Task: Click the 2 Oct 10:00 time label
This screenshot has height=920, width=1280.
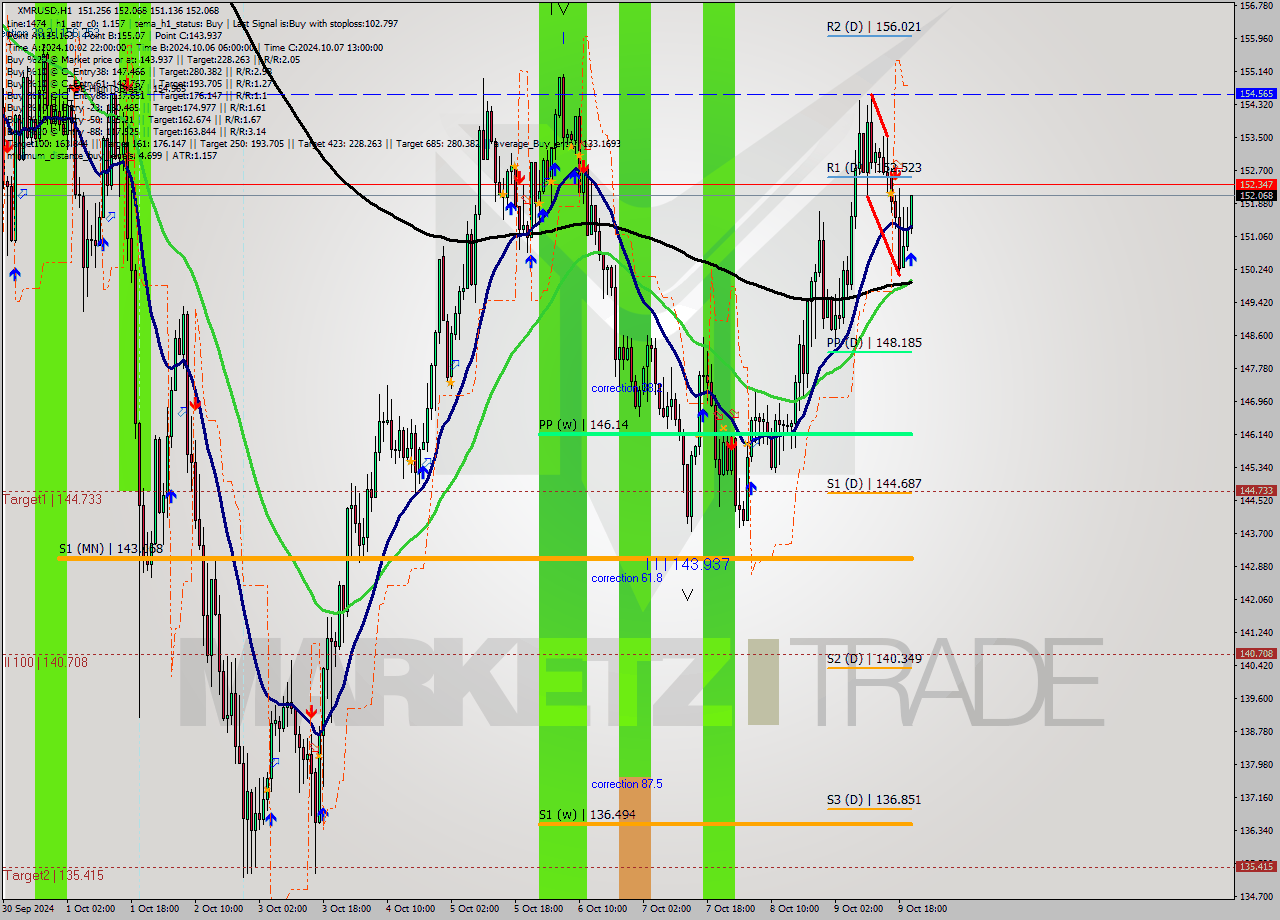Action: [218, 909]
